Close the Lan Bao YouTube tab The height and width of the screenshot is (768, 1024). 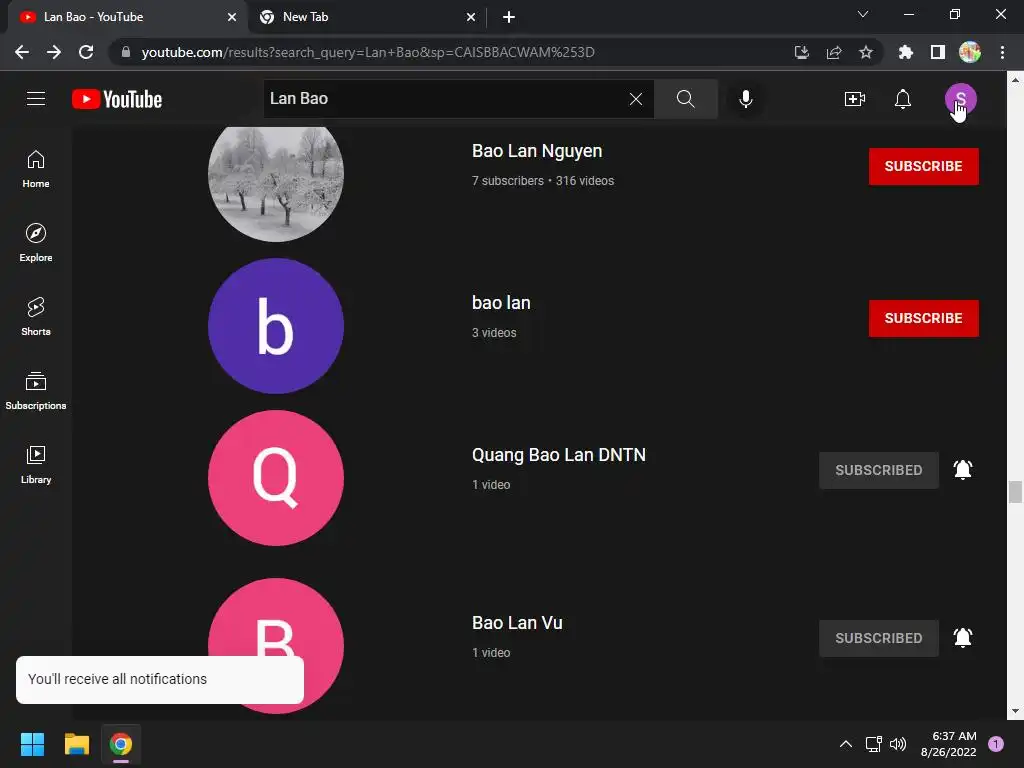(232, 17)
